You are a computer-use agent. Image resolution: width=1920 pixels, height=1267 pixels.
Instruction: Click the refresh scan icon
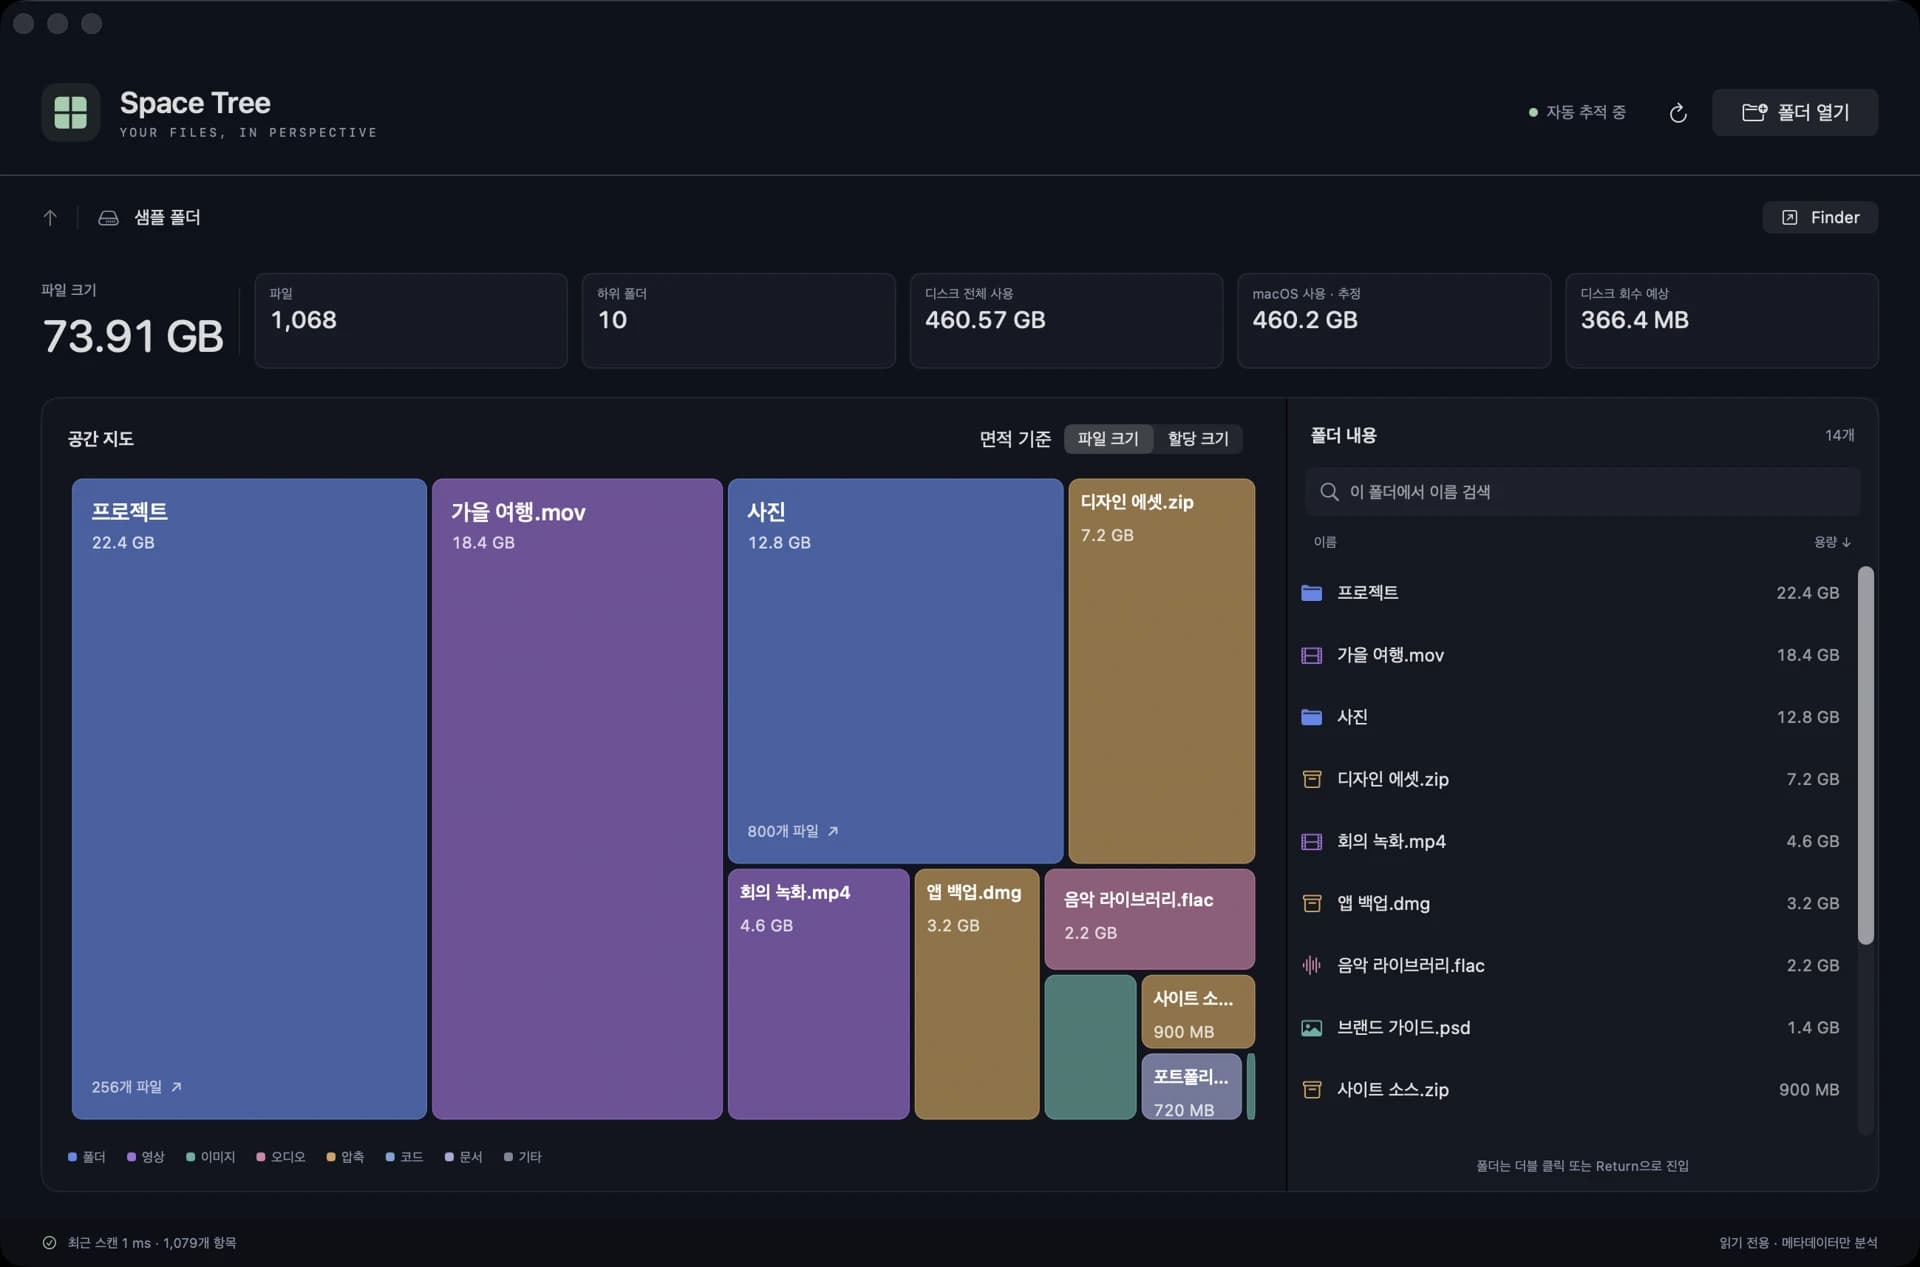click(x=1678, y=113)
